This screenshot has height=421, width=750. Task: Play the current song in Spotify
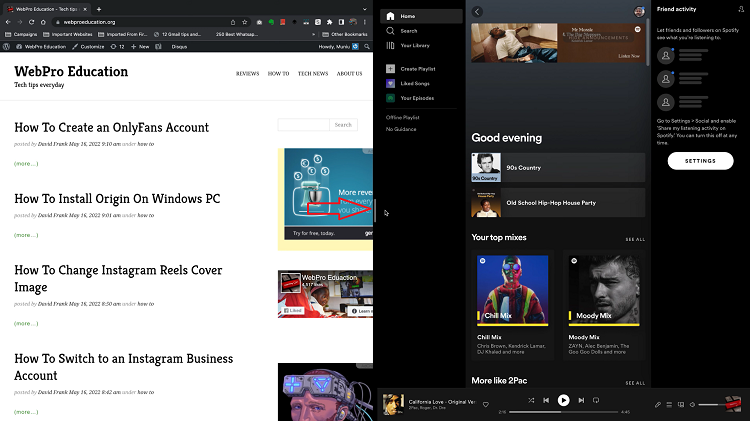point(563,400)
